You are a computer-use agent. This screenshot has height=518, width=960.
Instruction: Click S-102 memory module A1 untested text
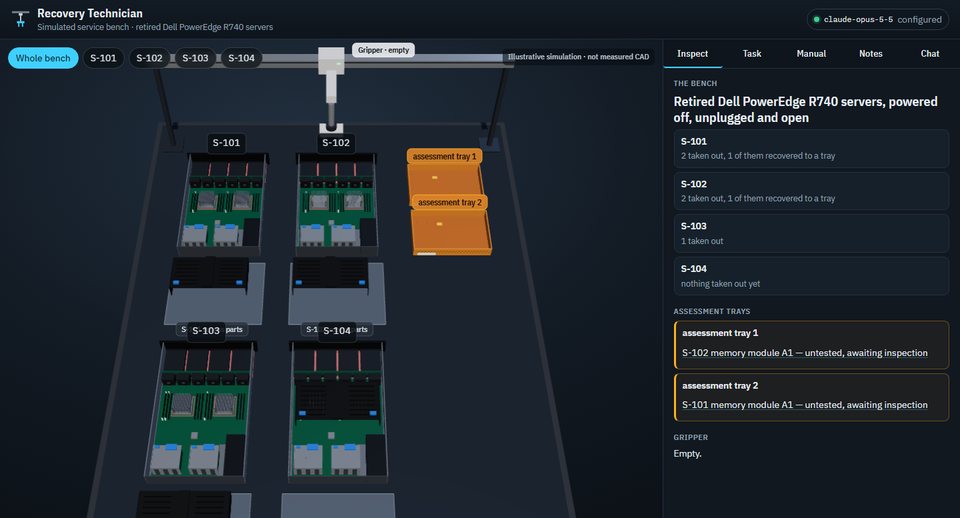click(x=804, y=353)
